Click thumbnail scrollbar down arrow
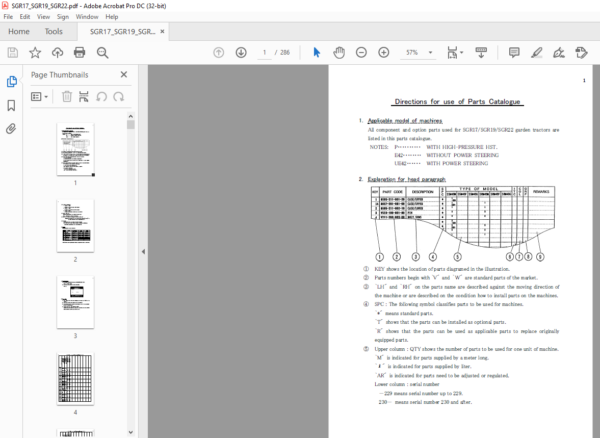Viewport: 600px width, 438px height. (130, 432)
